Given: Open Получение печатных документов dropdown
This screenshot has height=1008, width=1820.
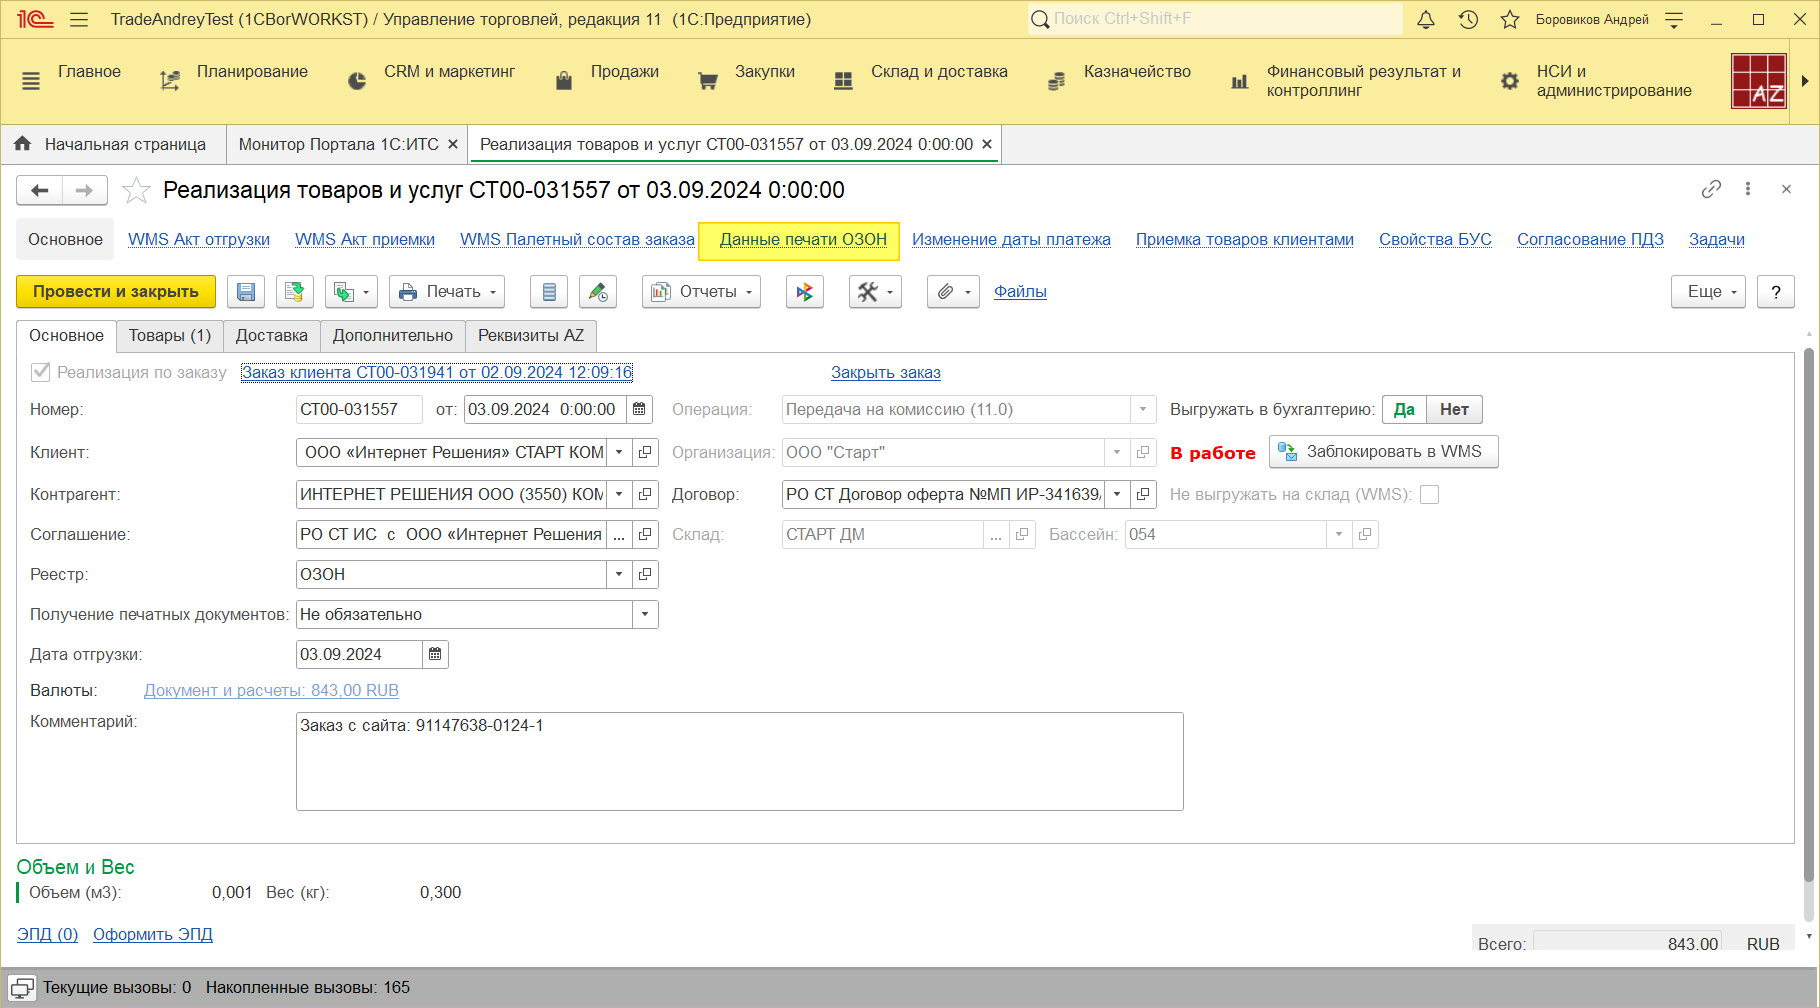Looking at the screenshot, I should pyautogui.click(x=645, y=615).
